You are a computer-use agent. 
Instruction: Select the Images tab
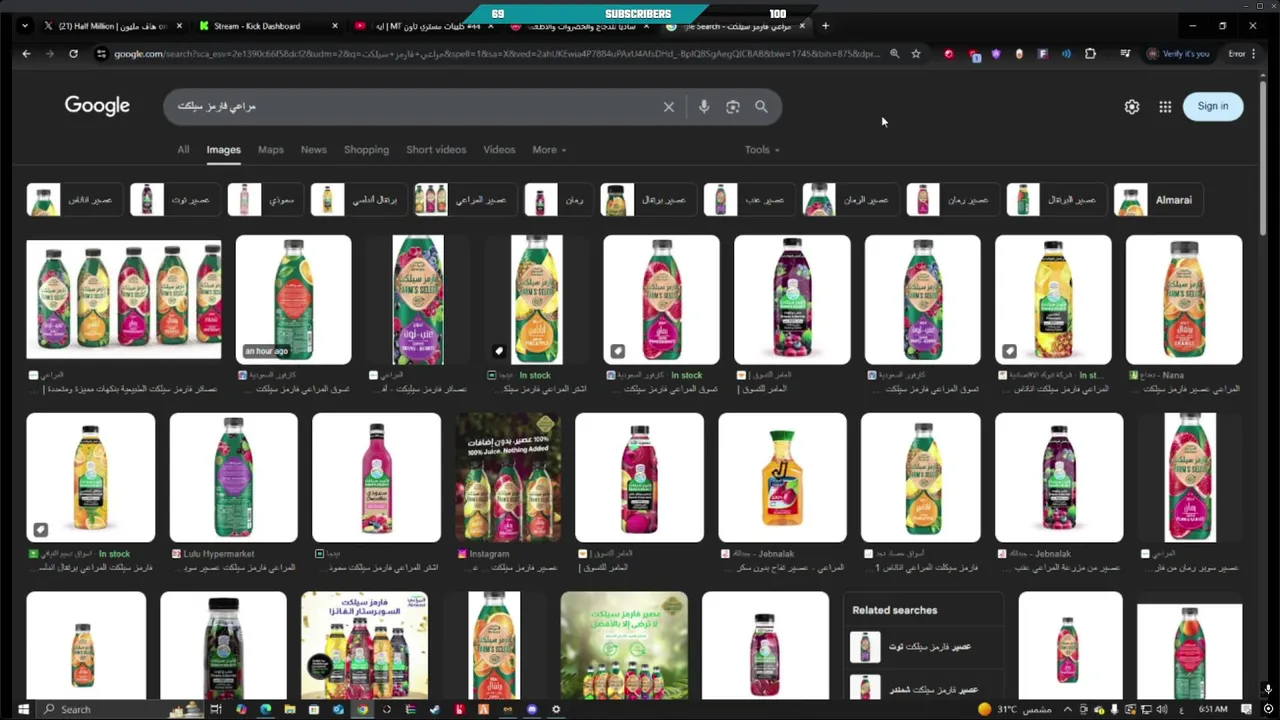pyautogui.click(x=224, y=150)
